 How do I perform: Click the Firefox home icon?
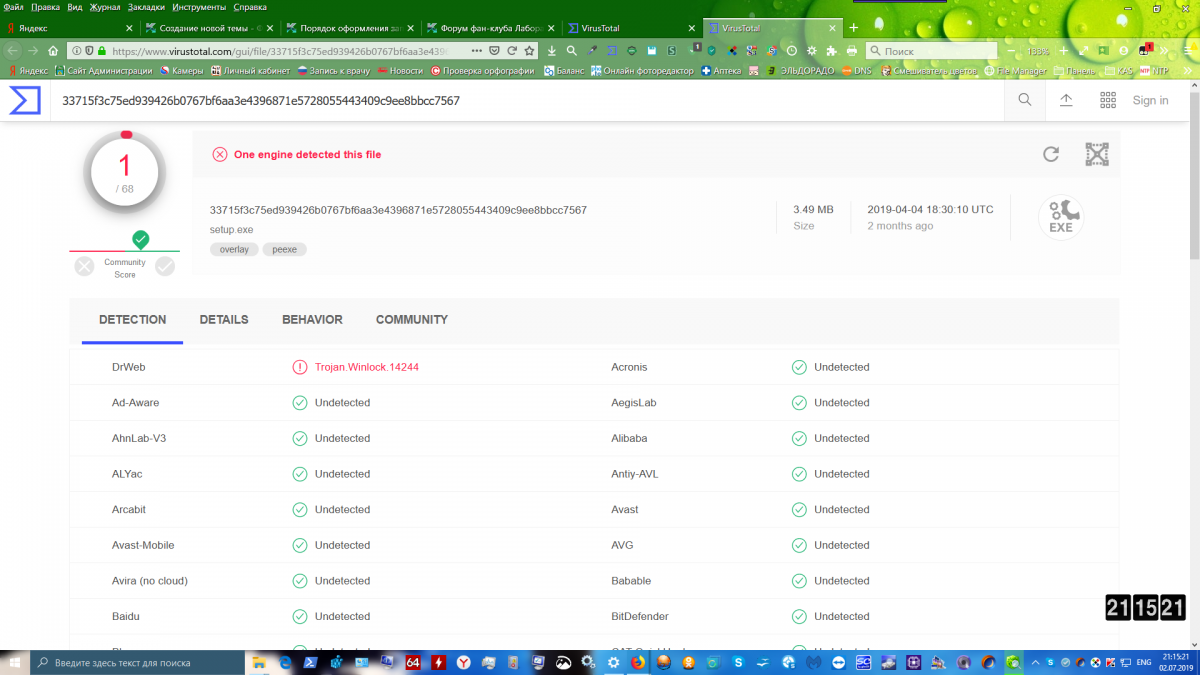[x=54, y=50]
